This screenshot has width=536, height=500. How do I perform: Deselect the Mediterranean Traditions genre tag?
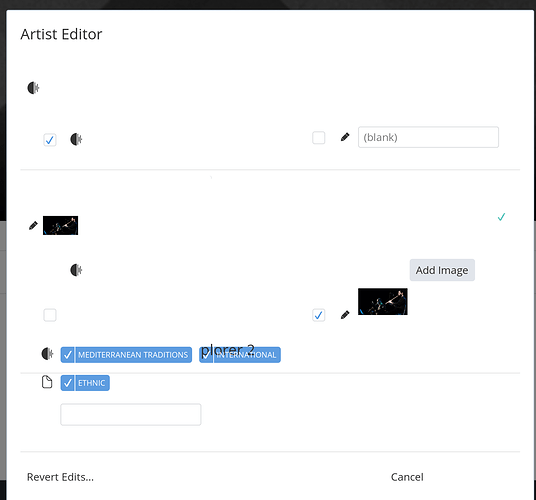(x=126, y=355)
